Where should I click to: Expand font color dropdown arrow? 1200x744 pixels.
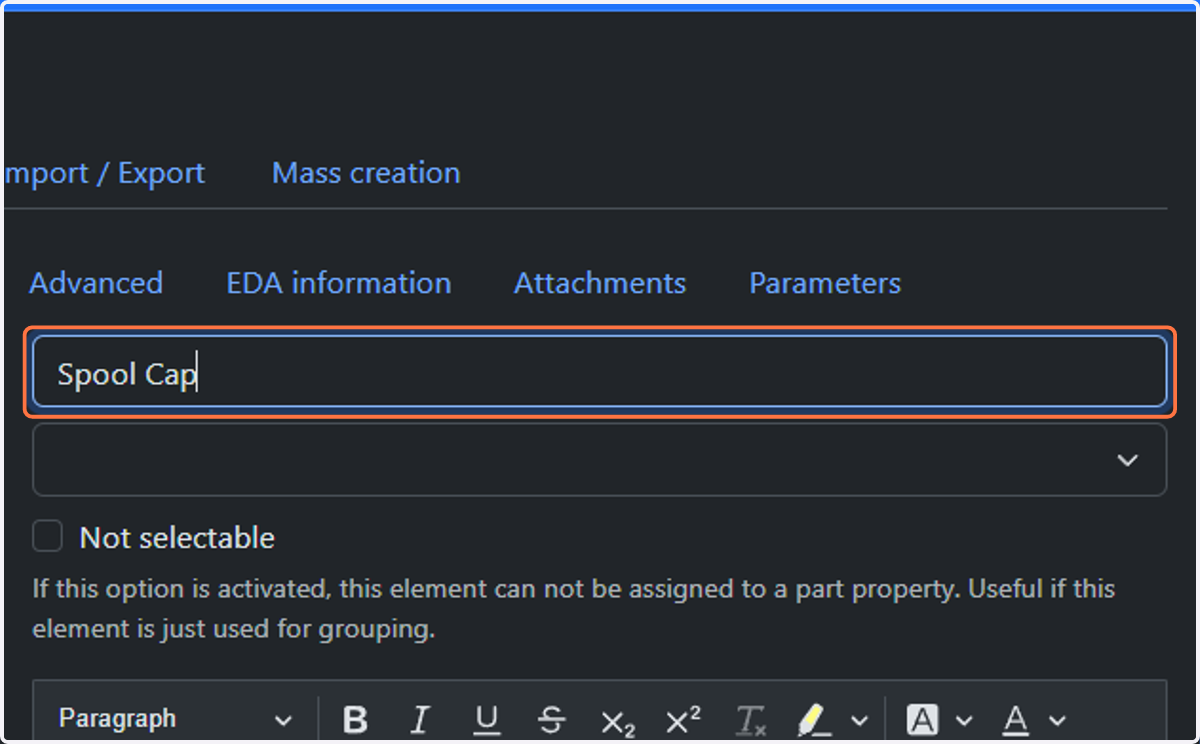tap(1058, 720)
